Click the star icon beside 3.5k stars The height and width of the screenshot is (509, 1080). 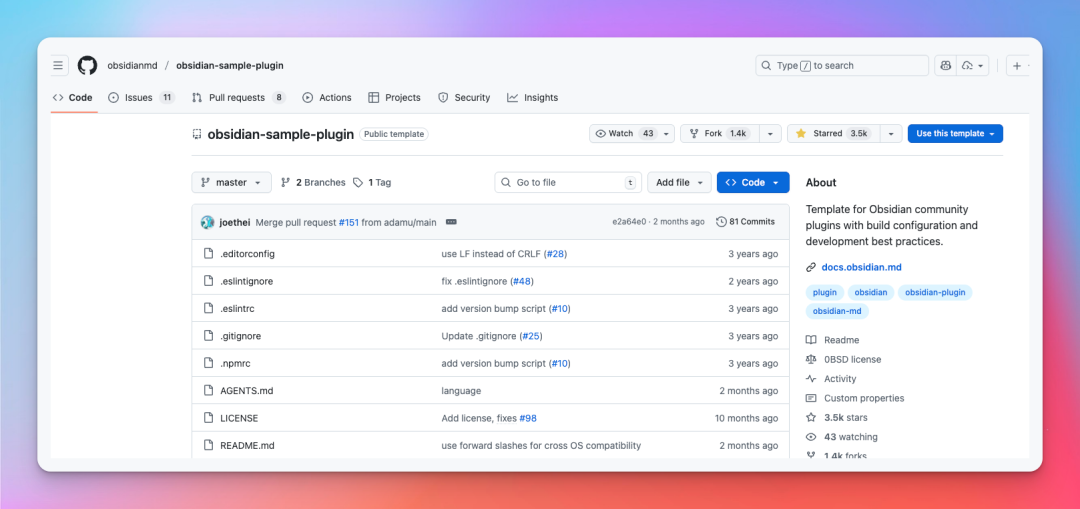811,417
